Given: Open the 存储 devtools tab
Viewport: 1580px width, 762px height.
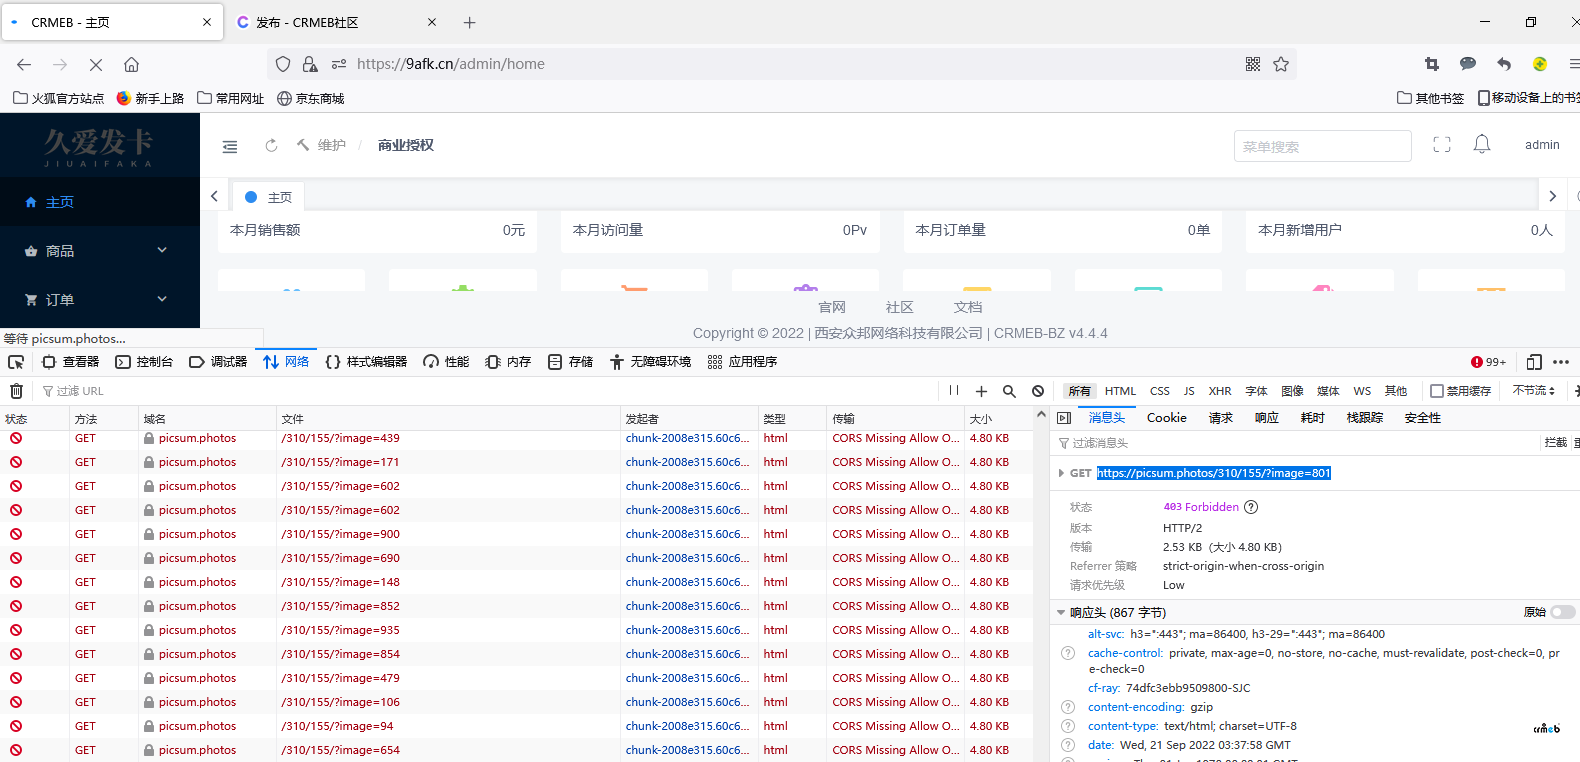Looking at the screenshot, I should click(571, 362).
